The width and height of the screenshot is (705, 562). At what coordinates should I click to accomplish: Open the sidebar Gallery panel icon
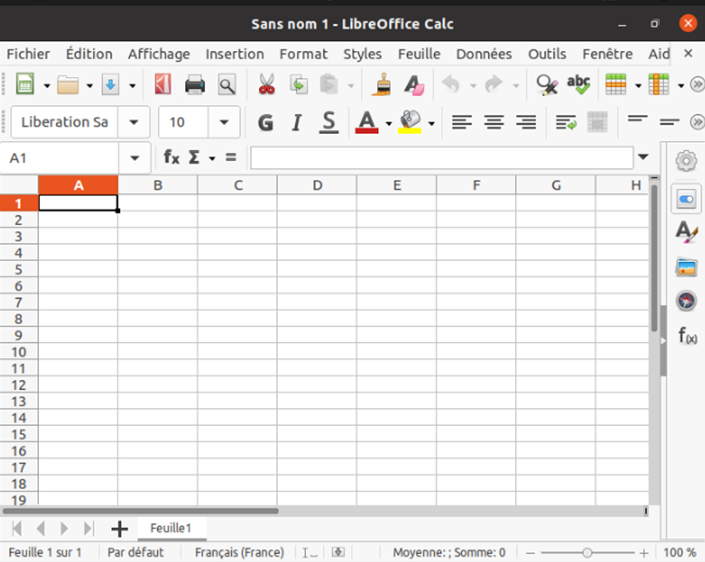tap(686, 266)
